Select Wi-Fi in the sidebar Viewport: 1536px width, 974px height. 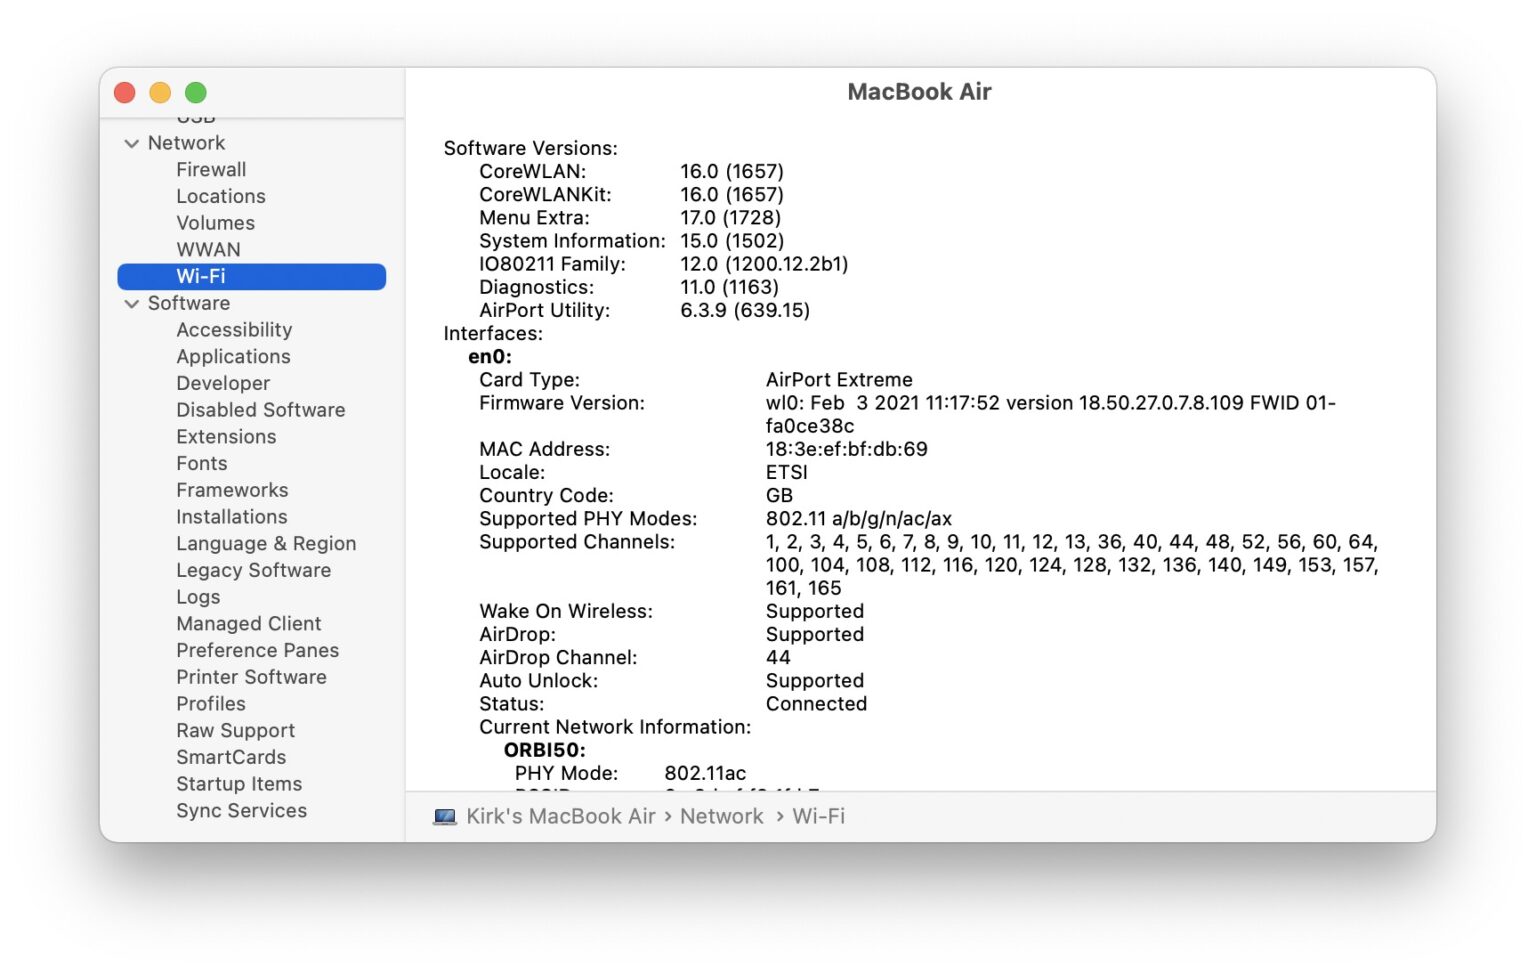[x=201, y=276]
